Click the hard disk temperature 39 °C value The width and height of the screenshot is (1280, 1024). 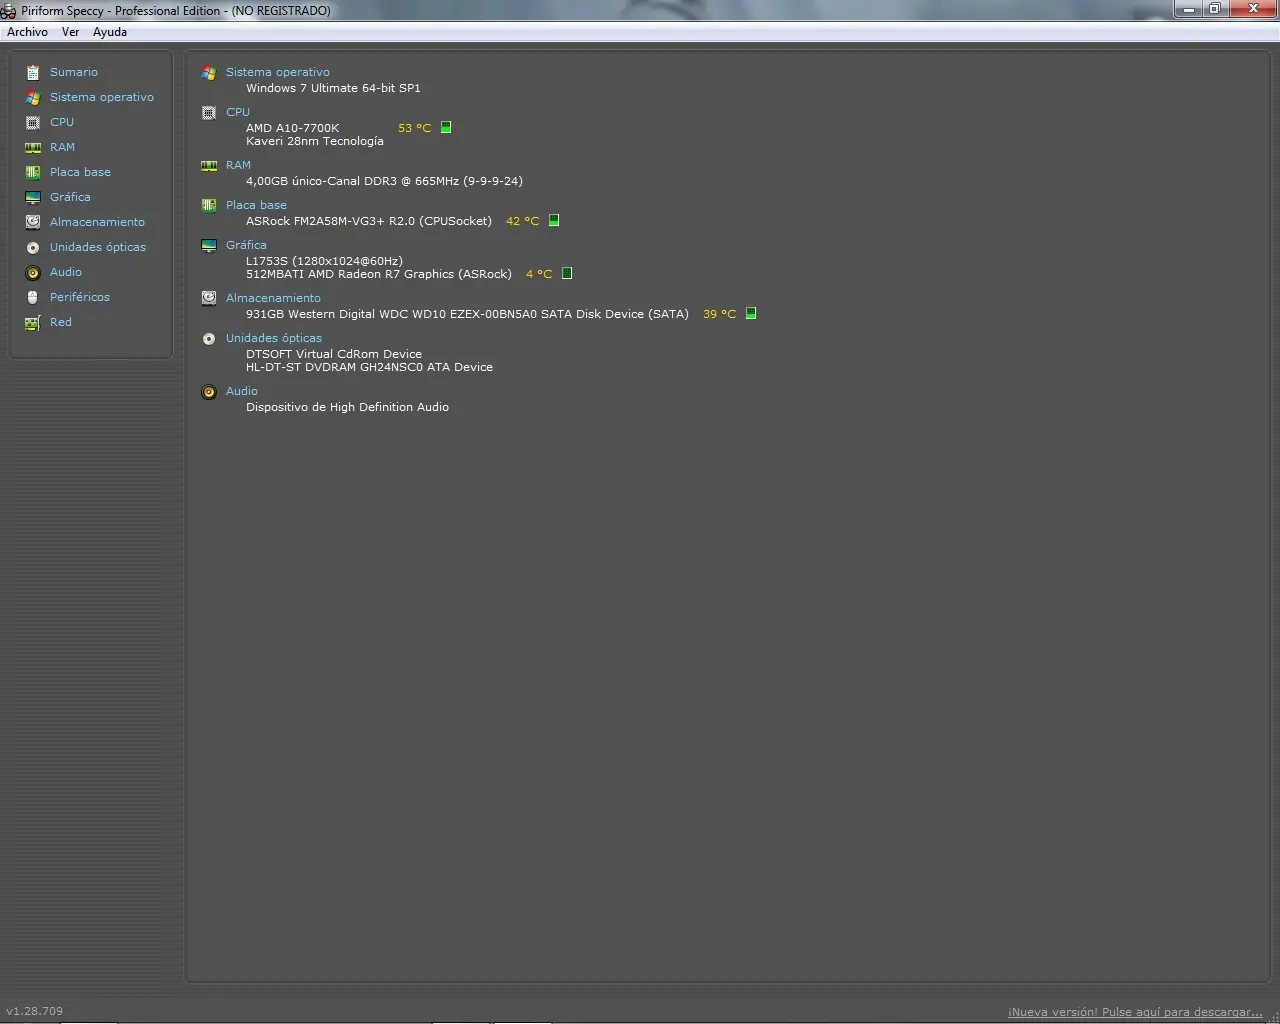719,314
